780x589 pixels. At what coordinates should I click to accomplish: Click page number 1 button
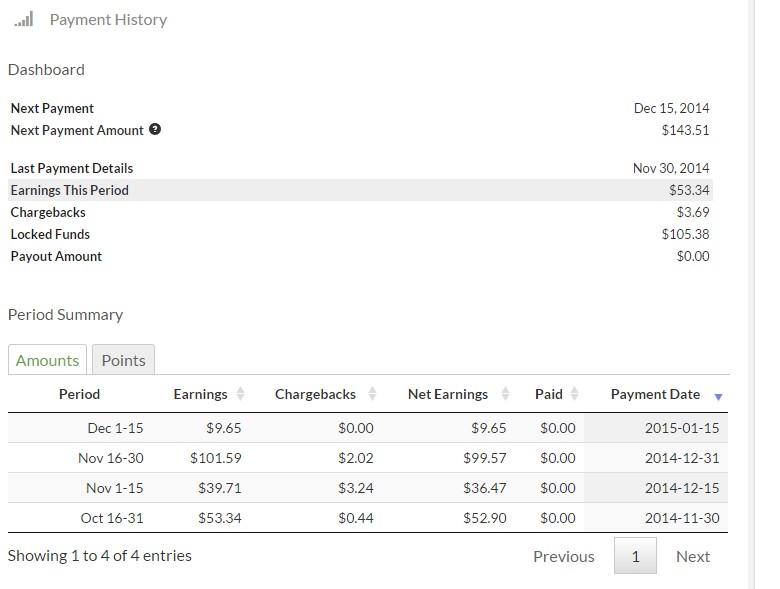635,557
